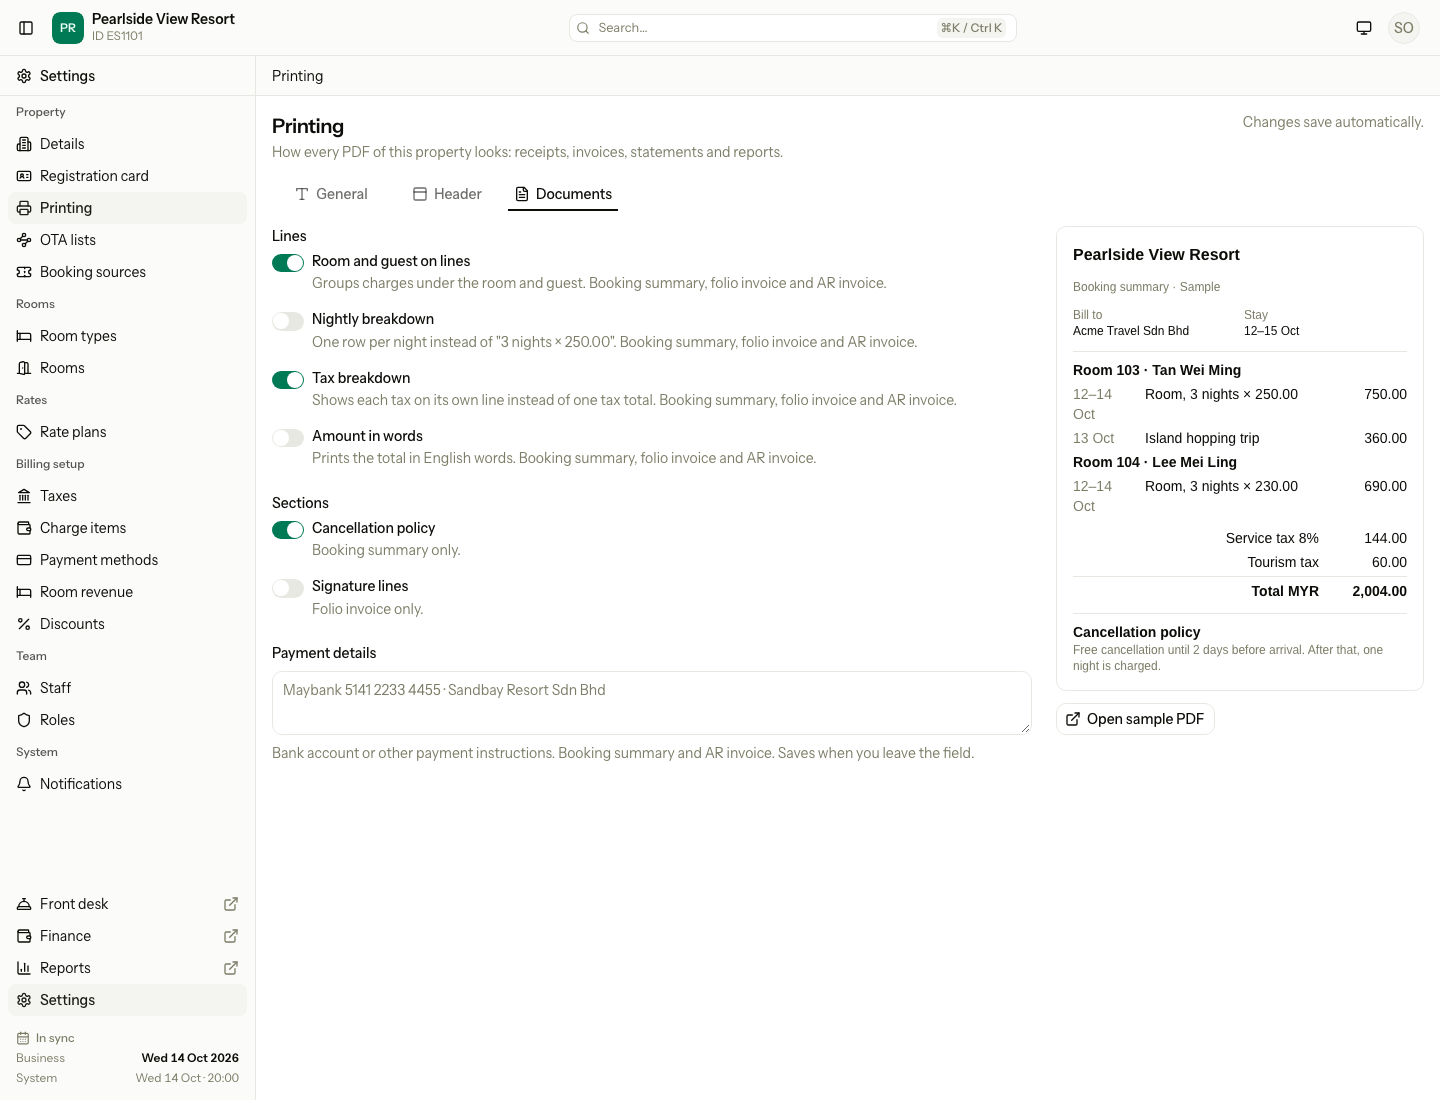This screenshot has width=1440, height=1100.
Task: Click the Booking sources ticket icon
Action: click(x=24, y=272)
